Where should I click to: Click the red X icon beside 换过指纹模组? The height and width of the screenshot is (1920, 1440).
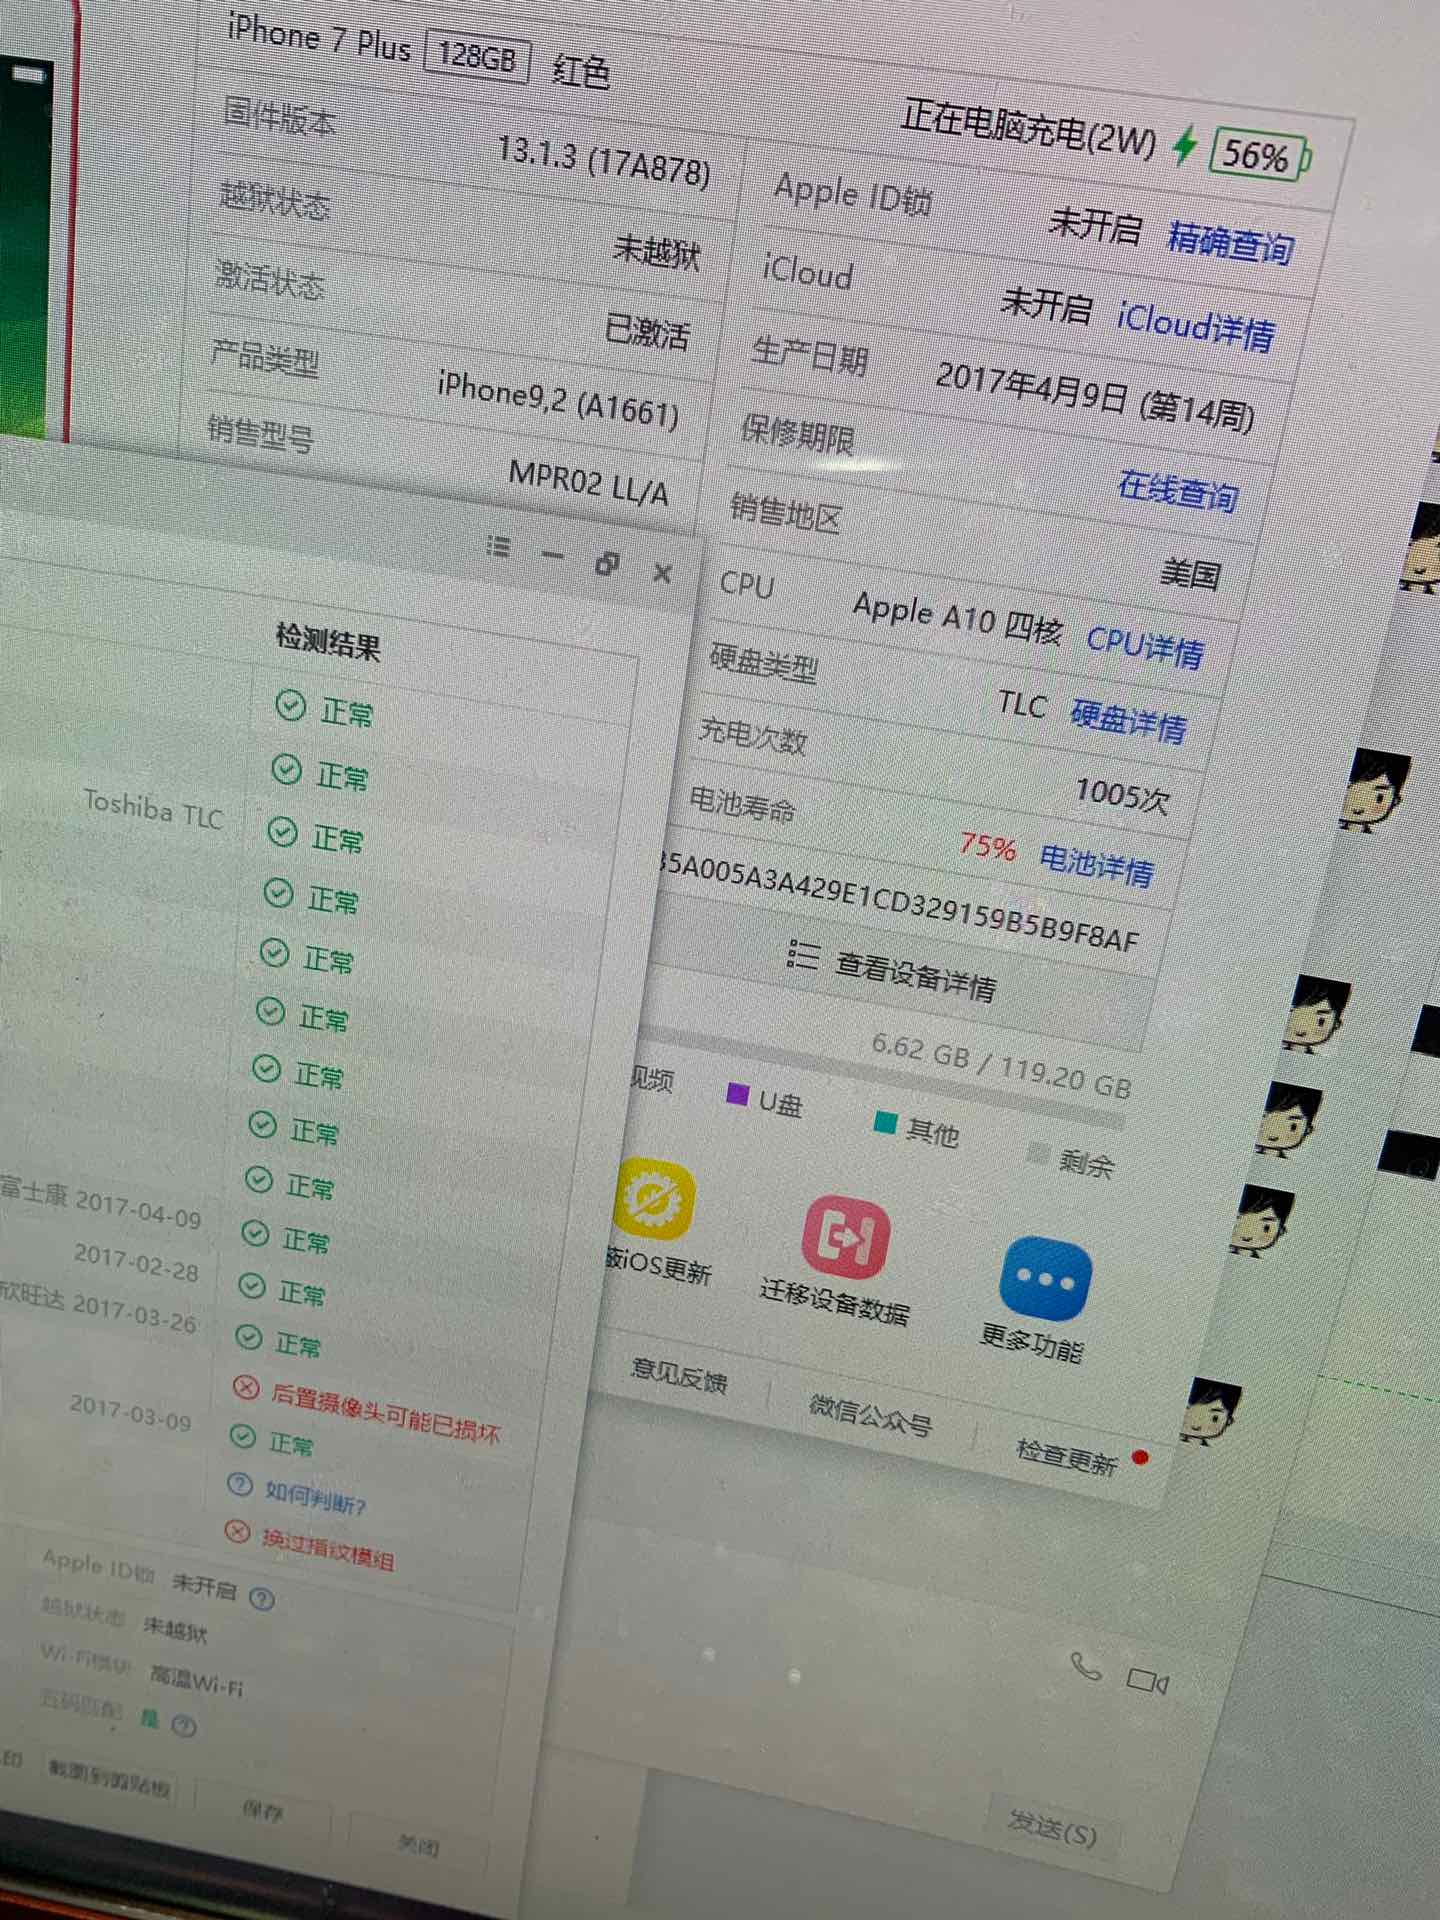[237, 1531]
